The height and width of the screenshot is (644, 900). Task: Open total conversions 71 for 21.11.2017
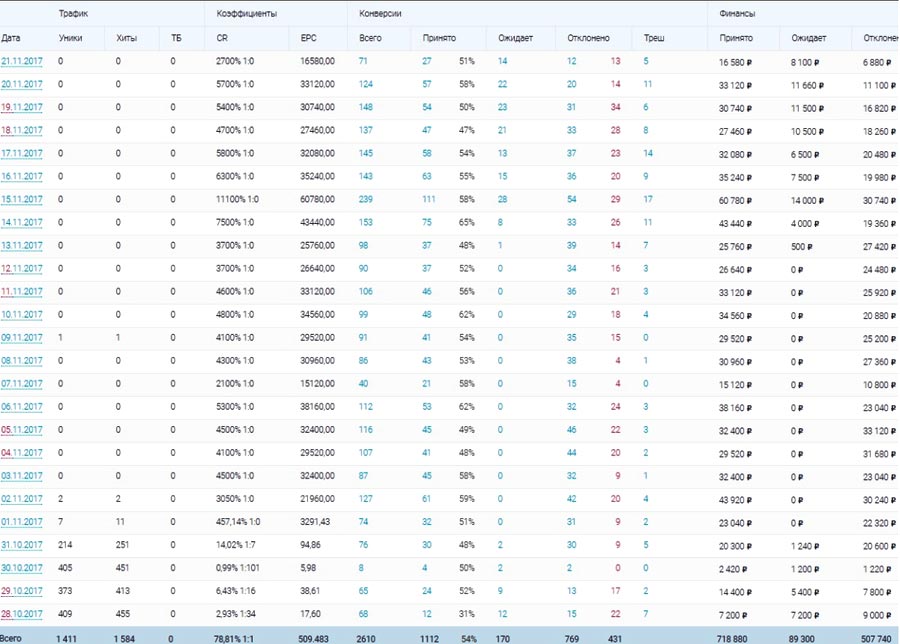point(363,61)
